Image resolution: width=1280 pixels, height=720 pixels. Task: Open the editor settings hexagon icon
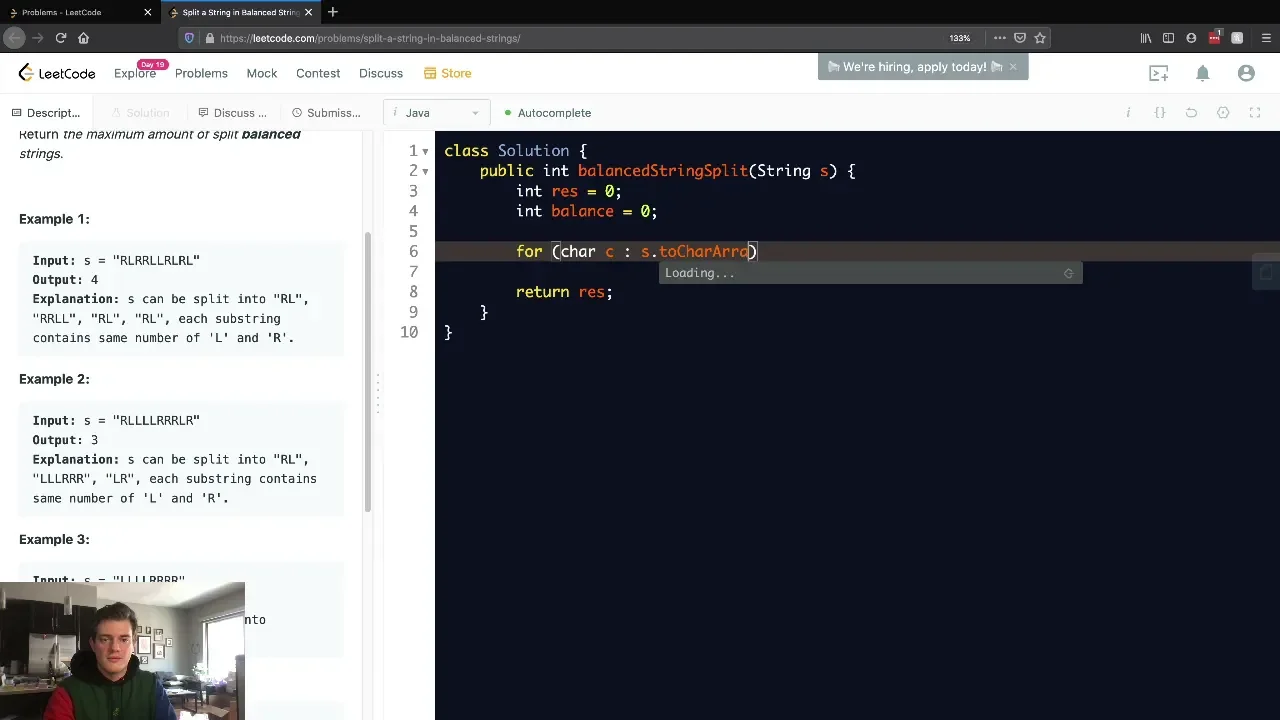click(x=1223, y=113)
